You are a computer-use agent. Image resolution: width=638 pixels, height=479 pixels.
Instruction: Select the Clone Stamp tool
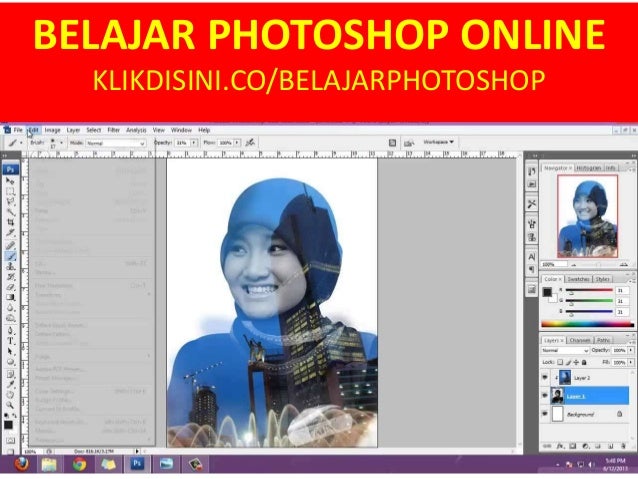click(11, 266)
